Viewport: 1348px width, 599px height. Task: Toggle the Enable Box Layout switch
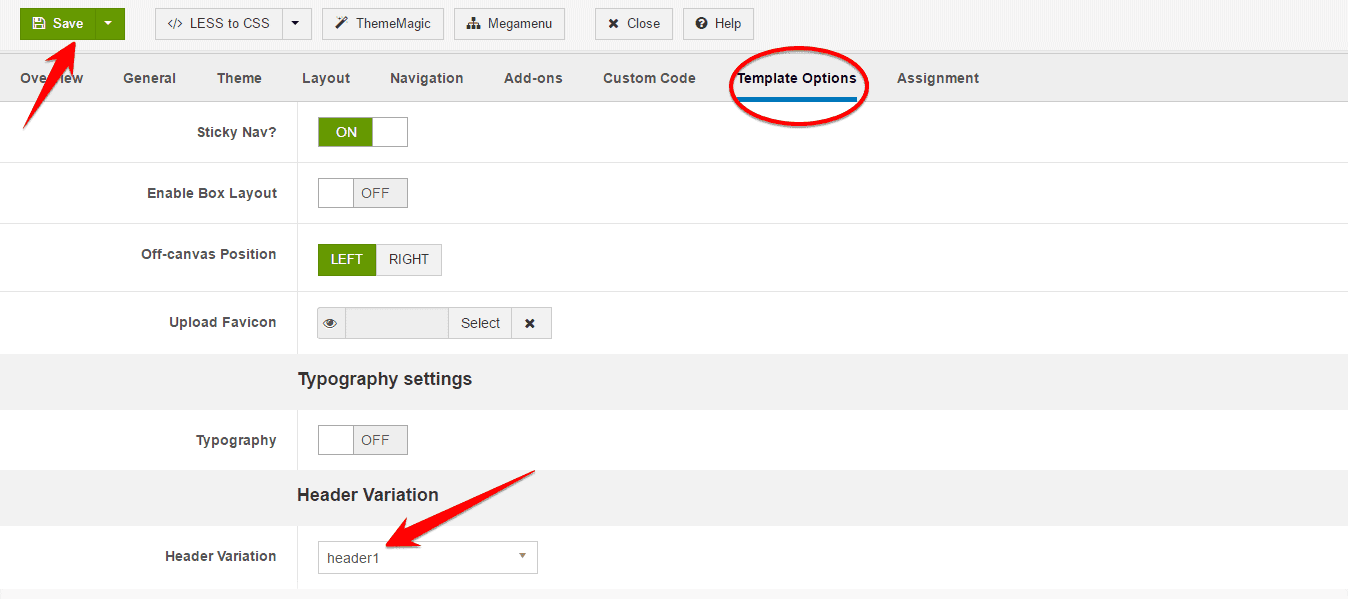(x=362, y=193)
